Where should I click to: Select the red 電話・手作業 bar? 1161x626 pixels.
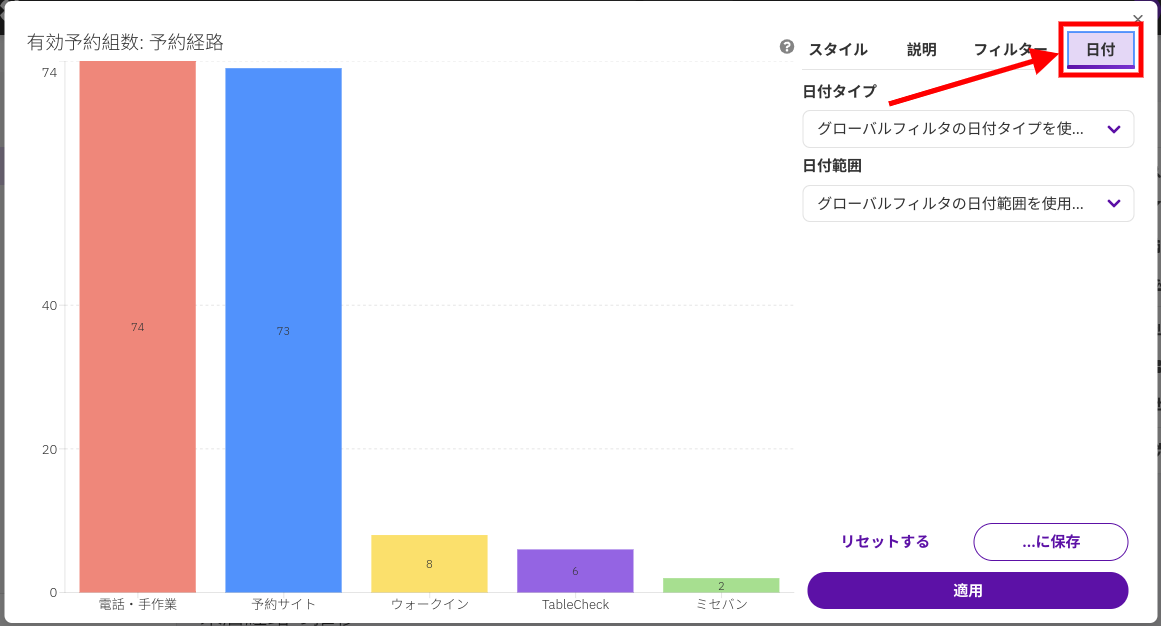pos(137,327)
